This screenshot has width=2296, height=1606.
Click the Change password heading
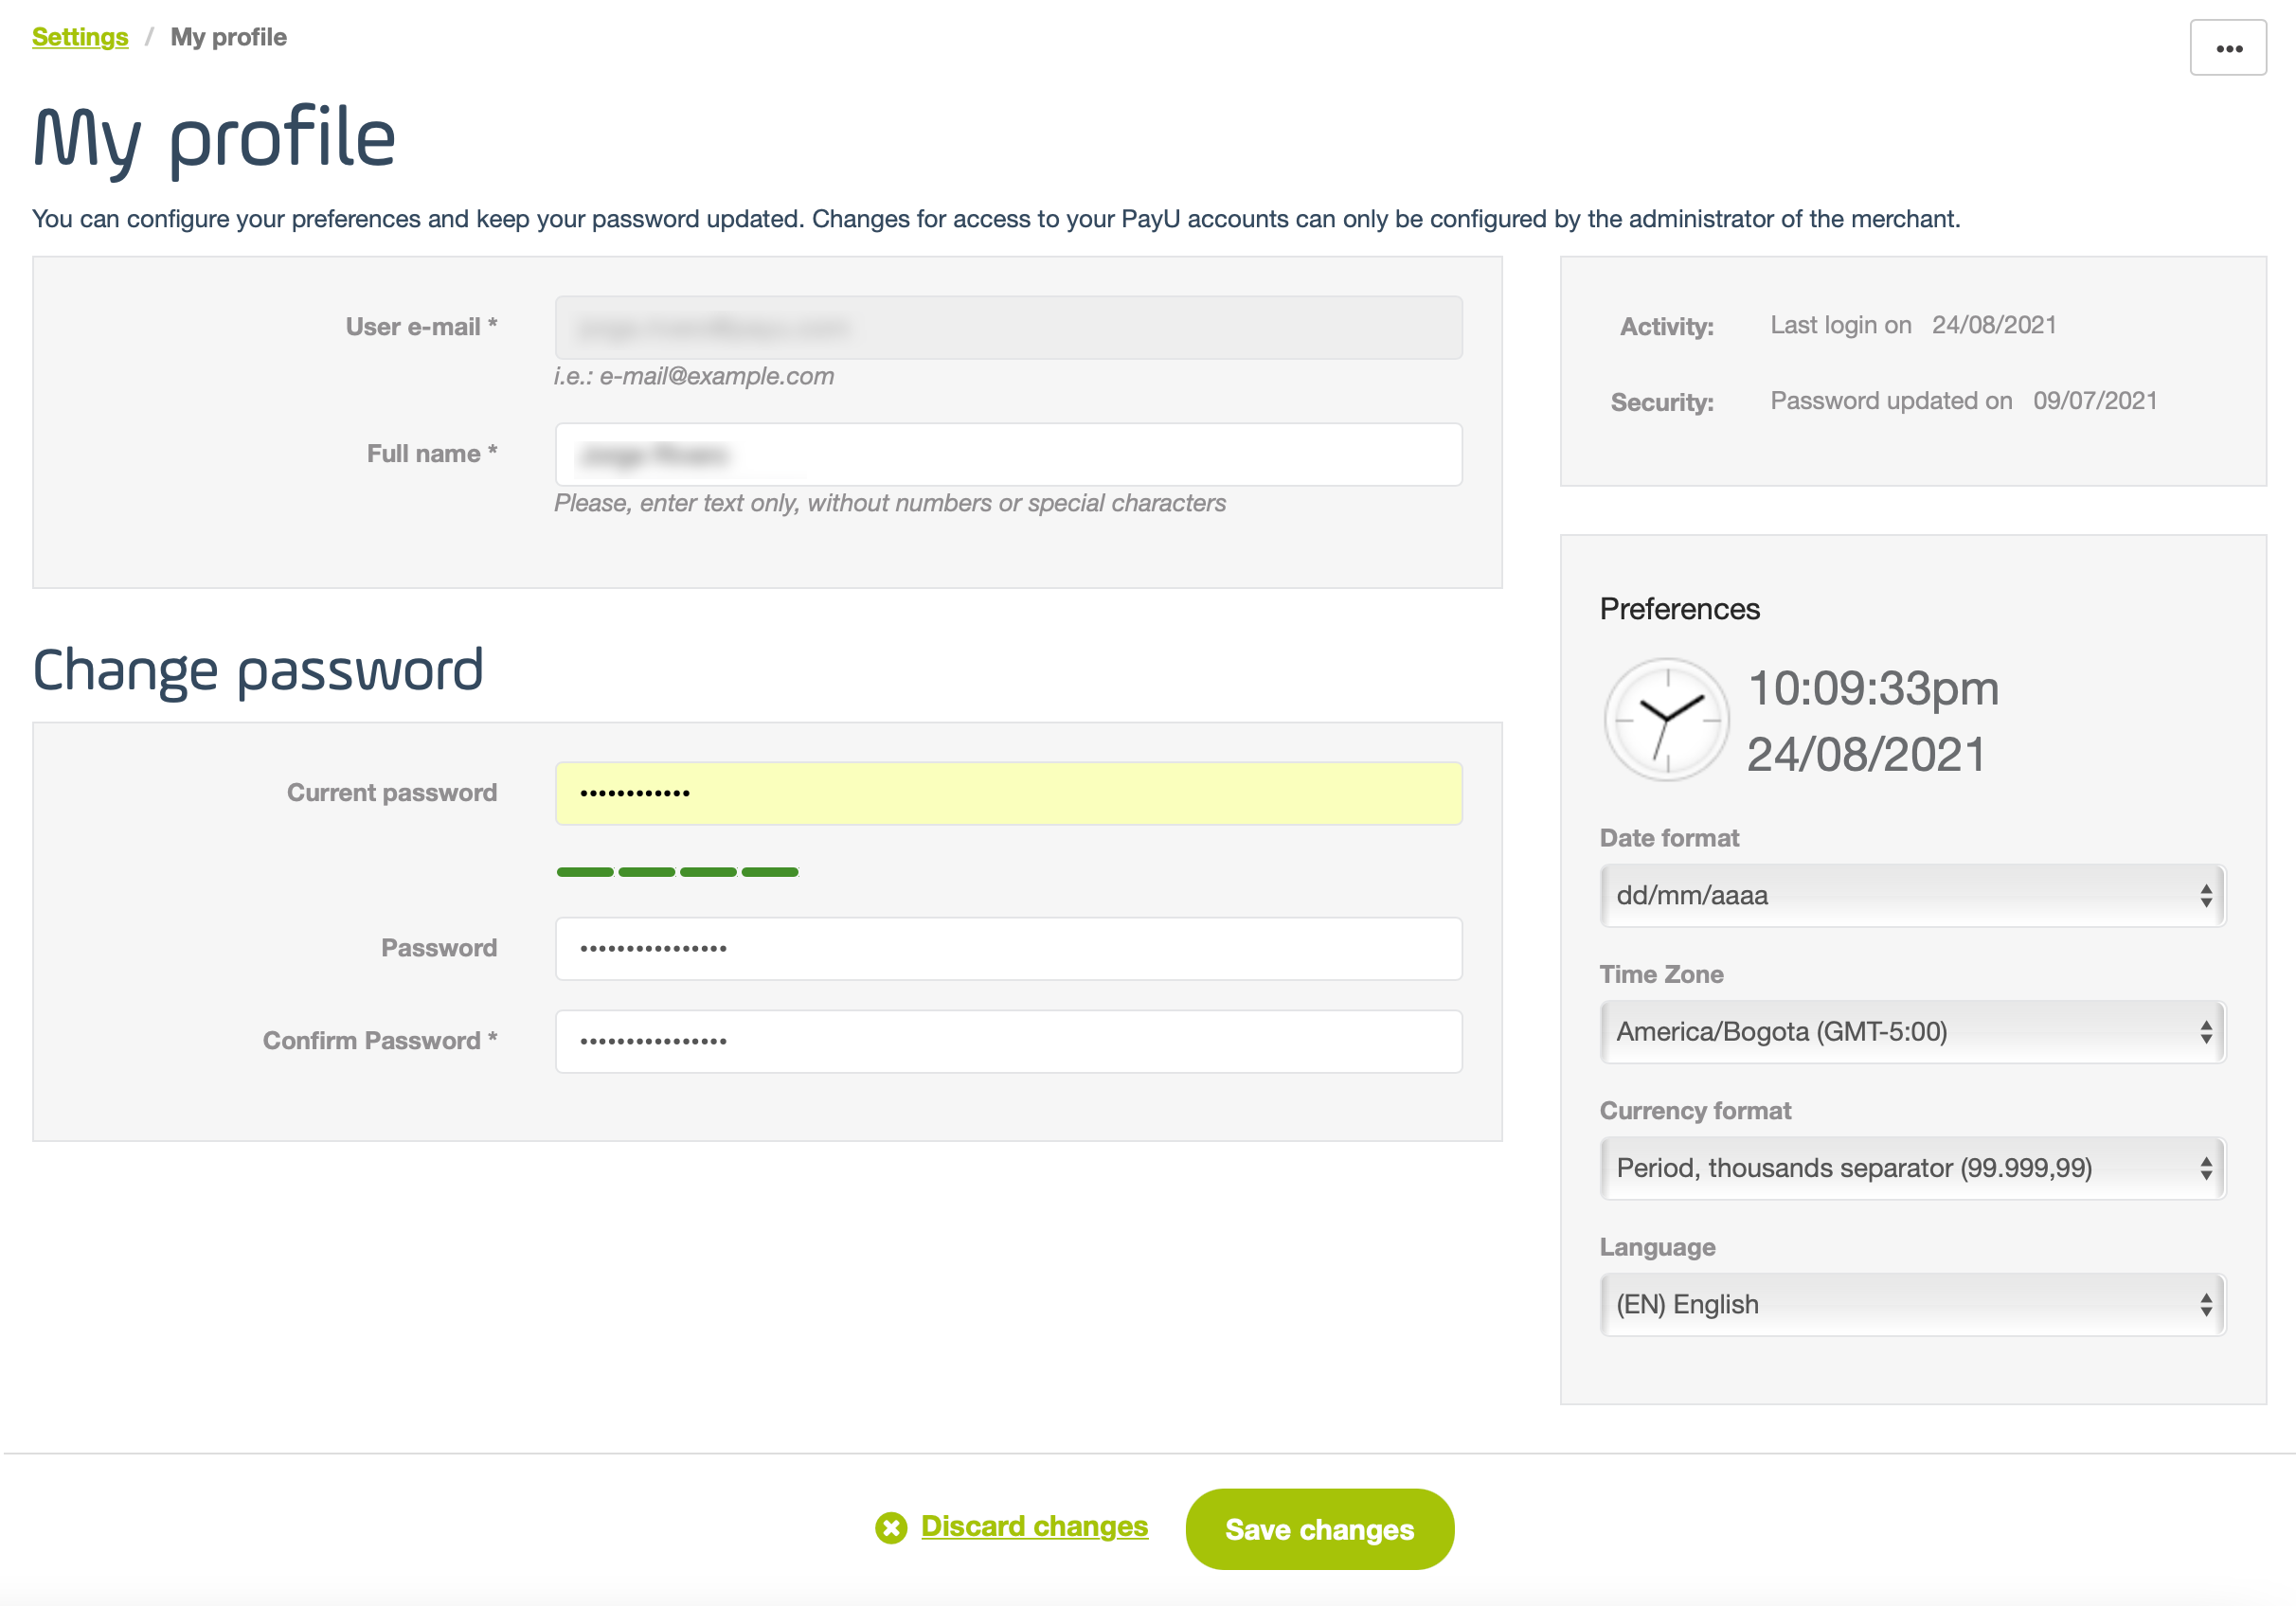[258, 670]
